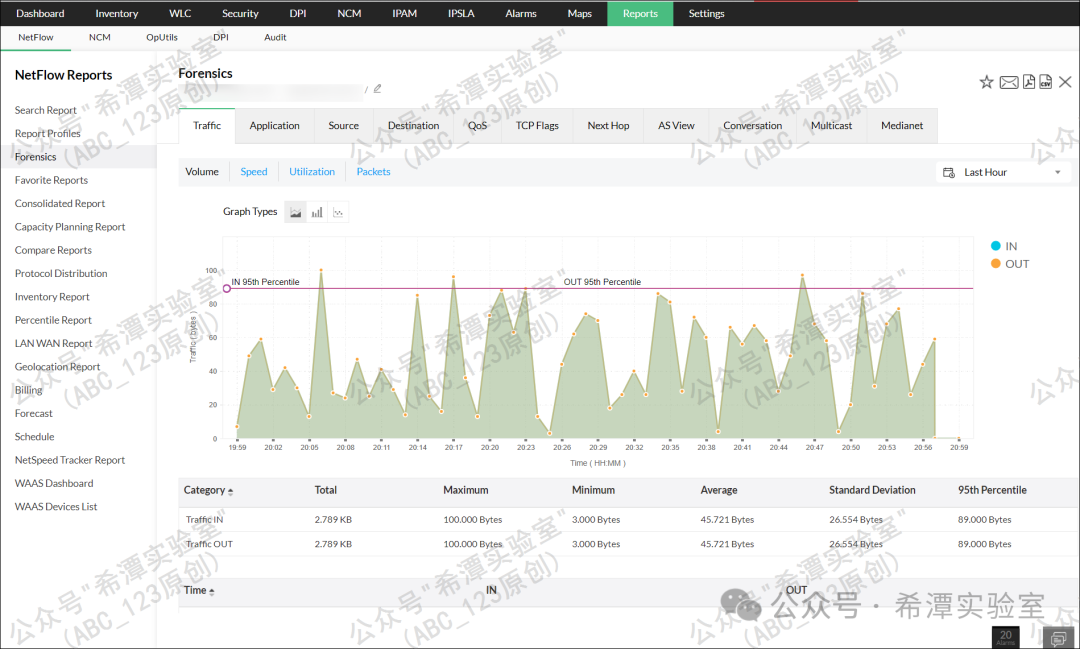
Task: Open the Security menu
Action: tap(240, 13)
